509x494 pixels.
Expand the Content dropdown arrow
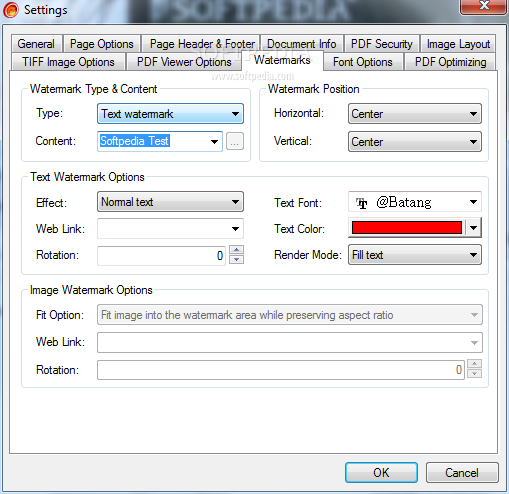[214, 142]
